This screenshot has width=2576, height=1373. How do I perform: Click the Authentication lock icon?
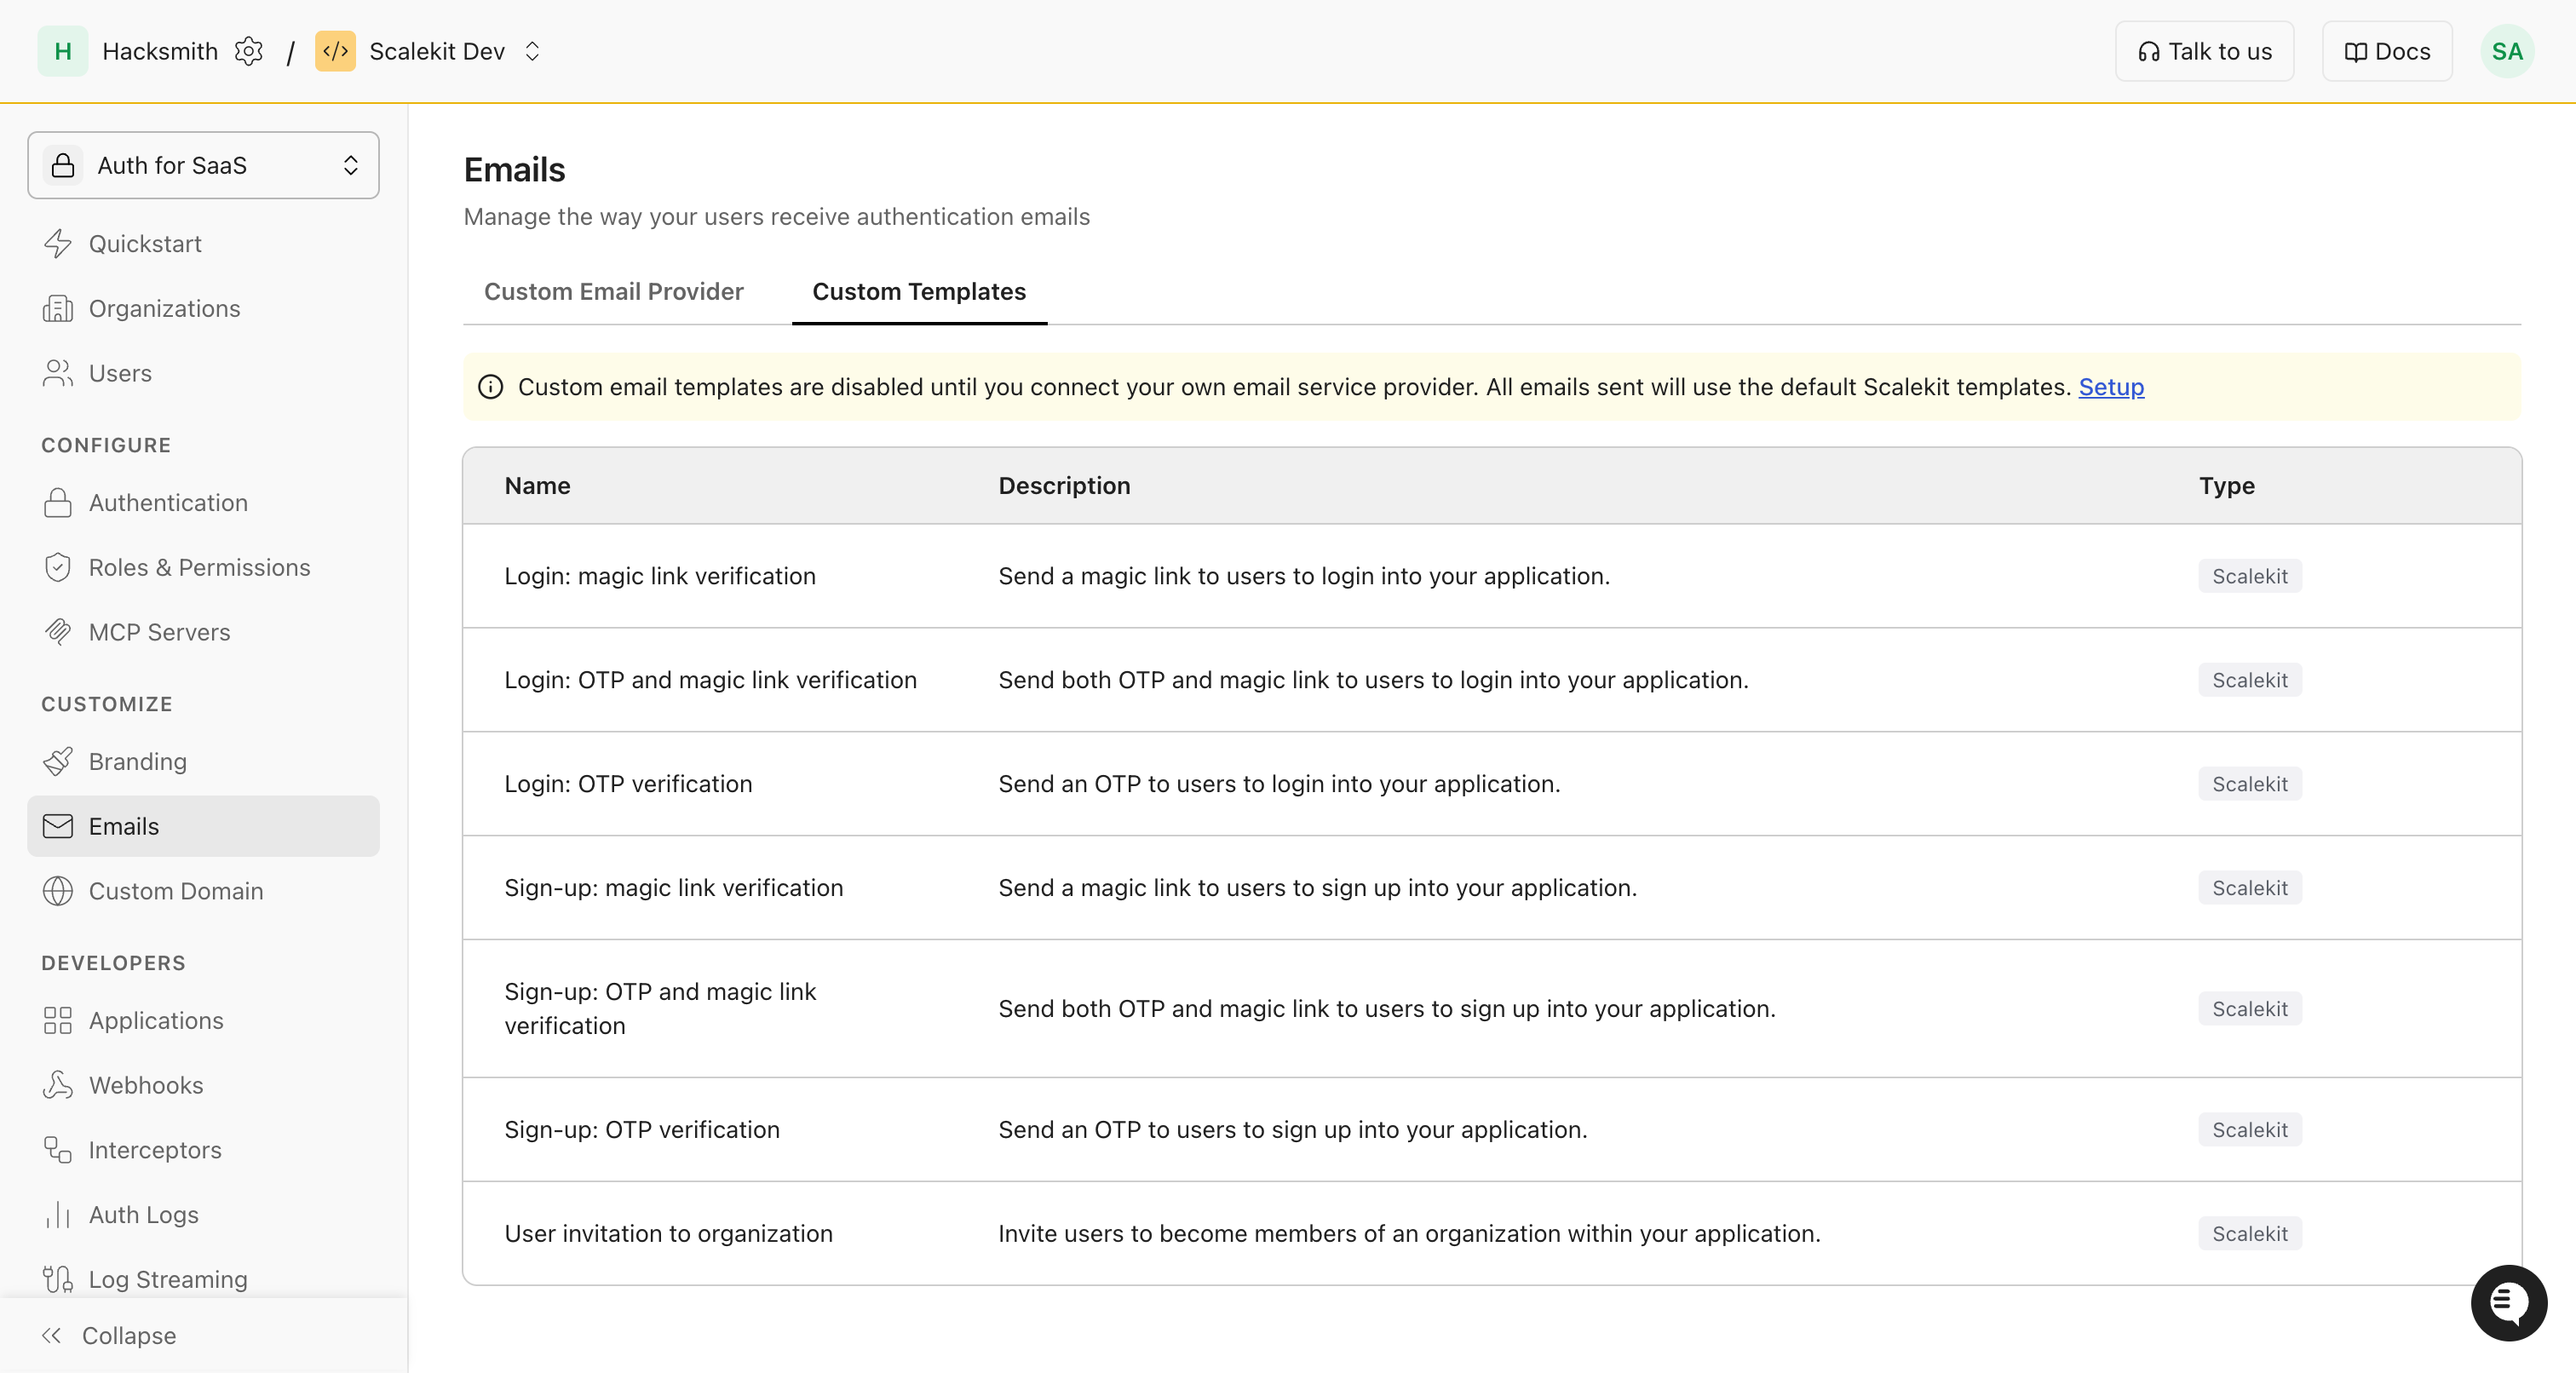58,502
